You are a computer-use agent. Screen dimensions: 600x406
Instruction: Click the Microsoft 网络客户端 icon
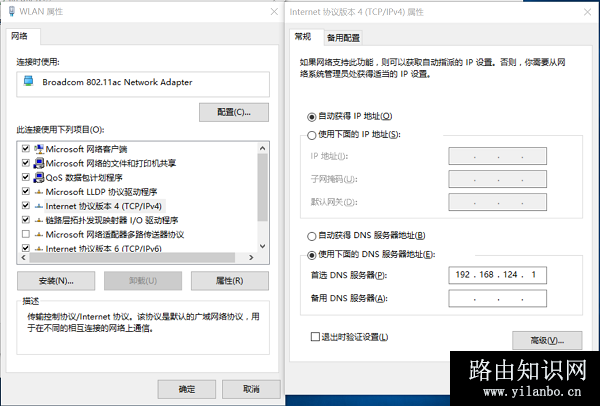click(39, 149)
